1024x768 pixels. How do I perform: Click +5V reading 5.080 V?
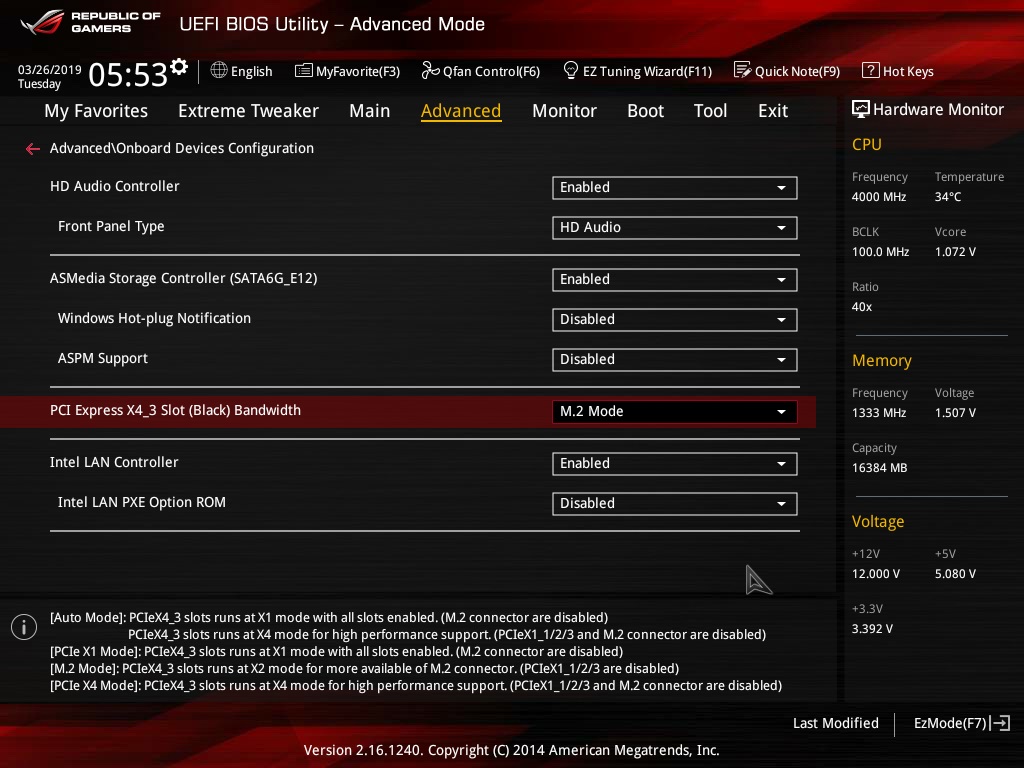pos(955,574)
